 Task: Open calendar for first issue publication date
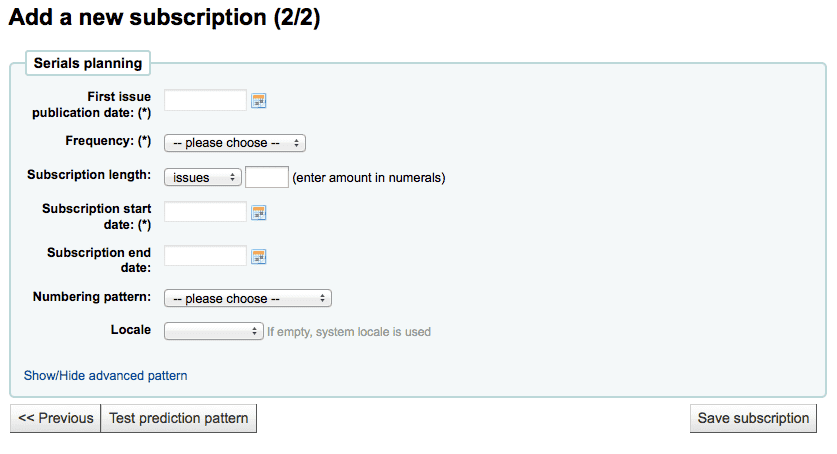click(x=259, y=101)
